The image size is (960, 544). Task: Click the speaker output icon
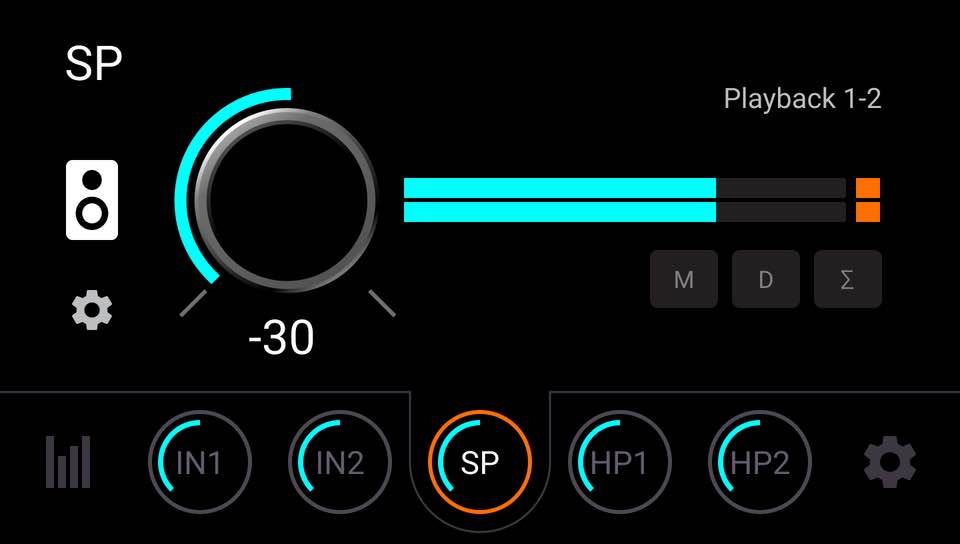(x=92, y=200)
